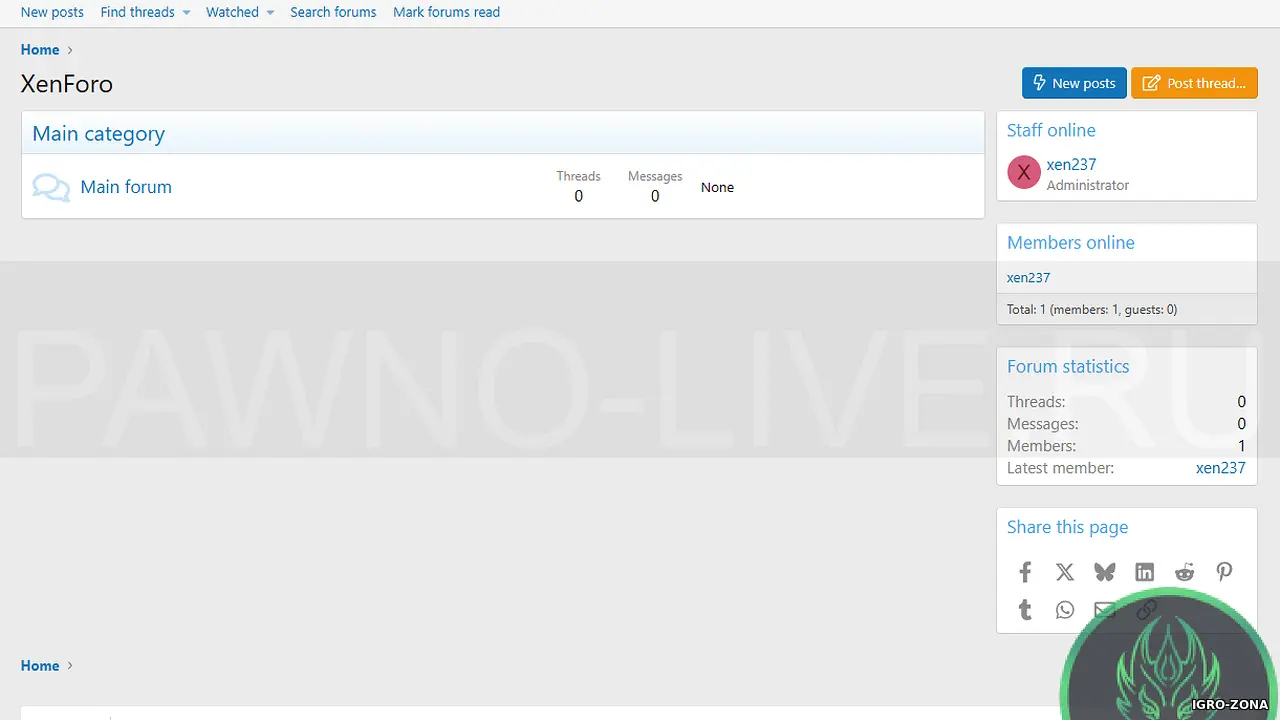This screenshot has width=1280, height=720.
Task: Click Home breadcrumb at top
Action: [x=40, y=50]
